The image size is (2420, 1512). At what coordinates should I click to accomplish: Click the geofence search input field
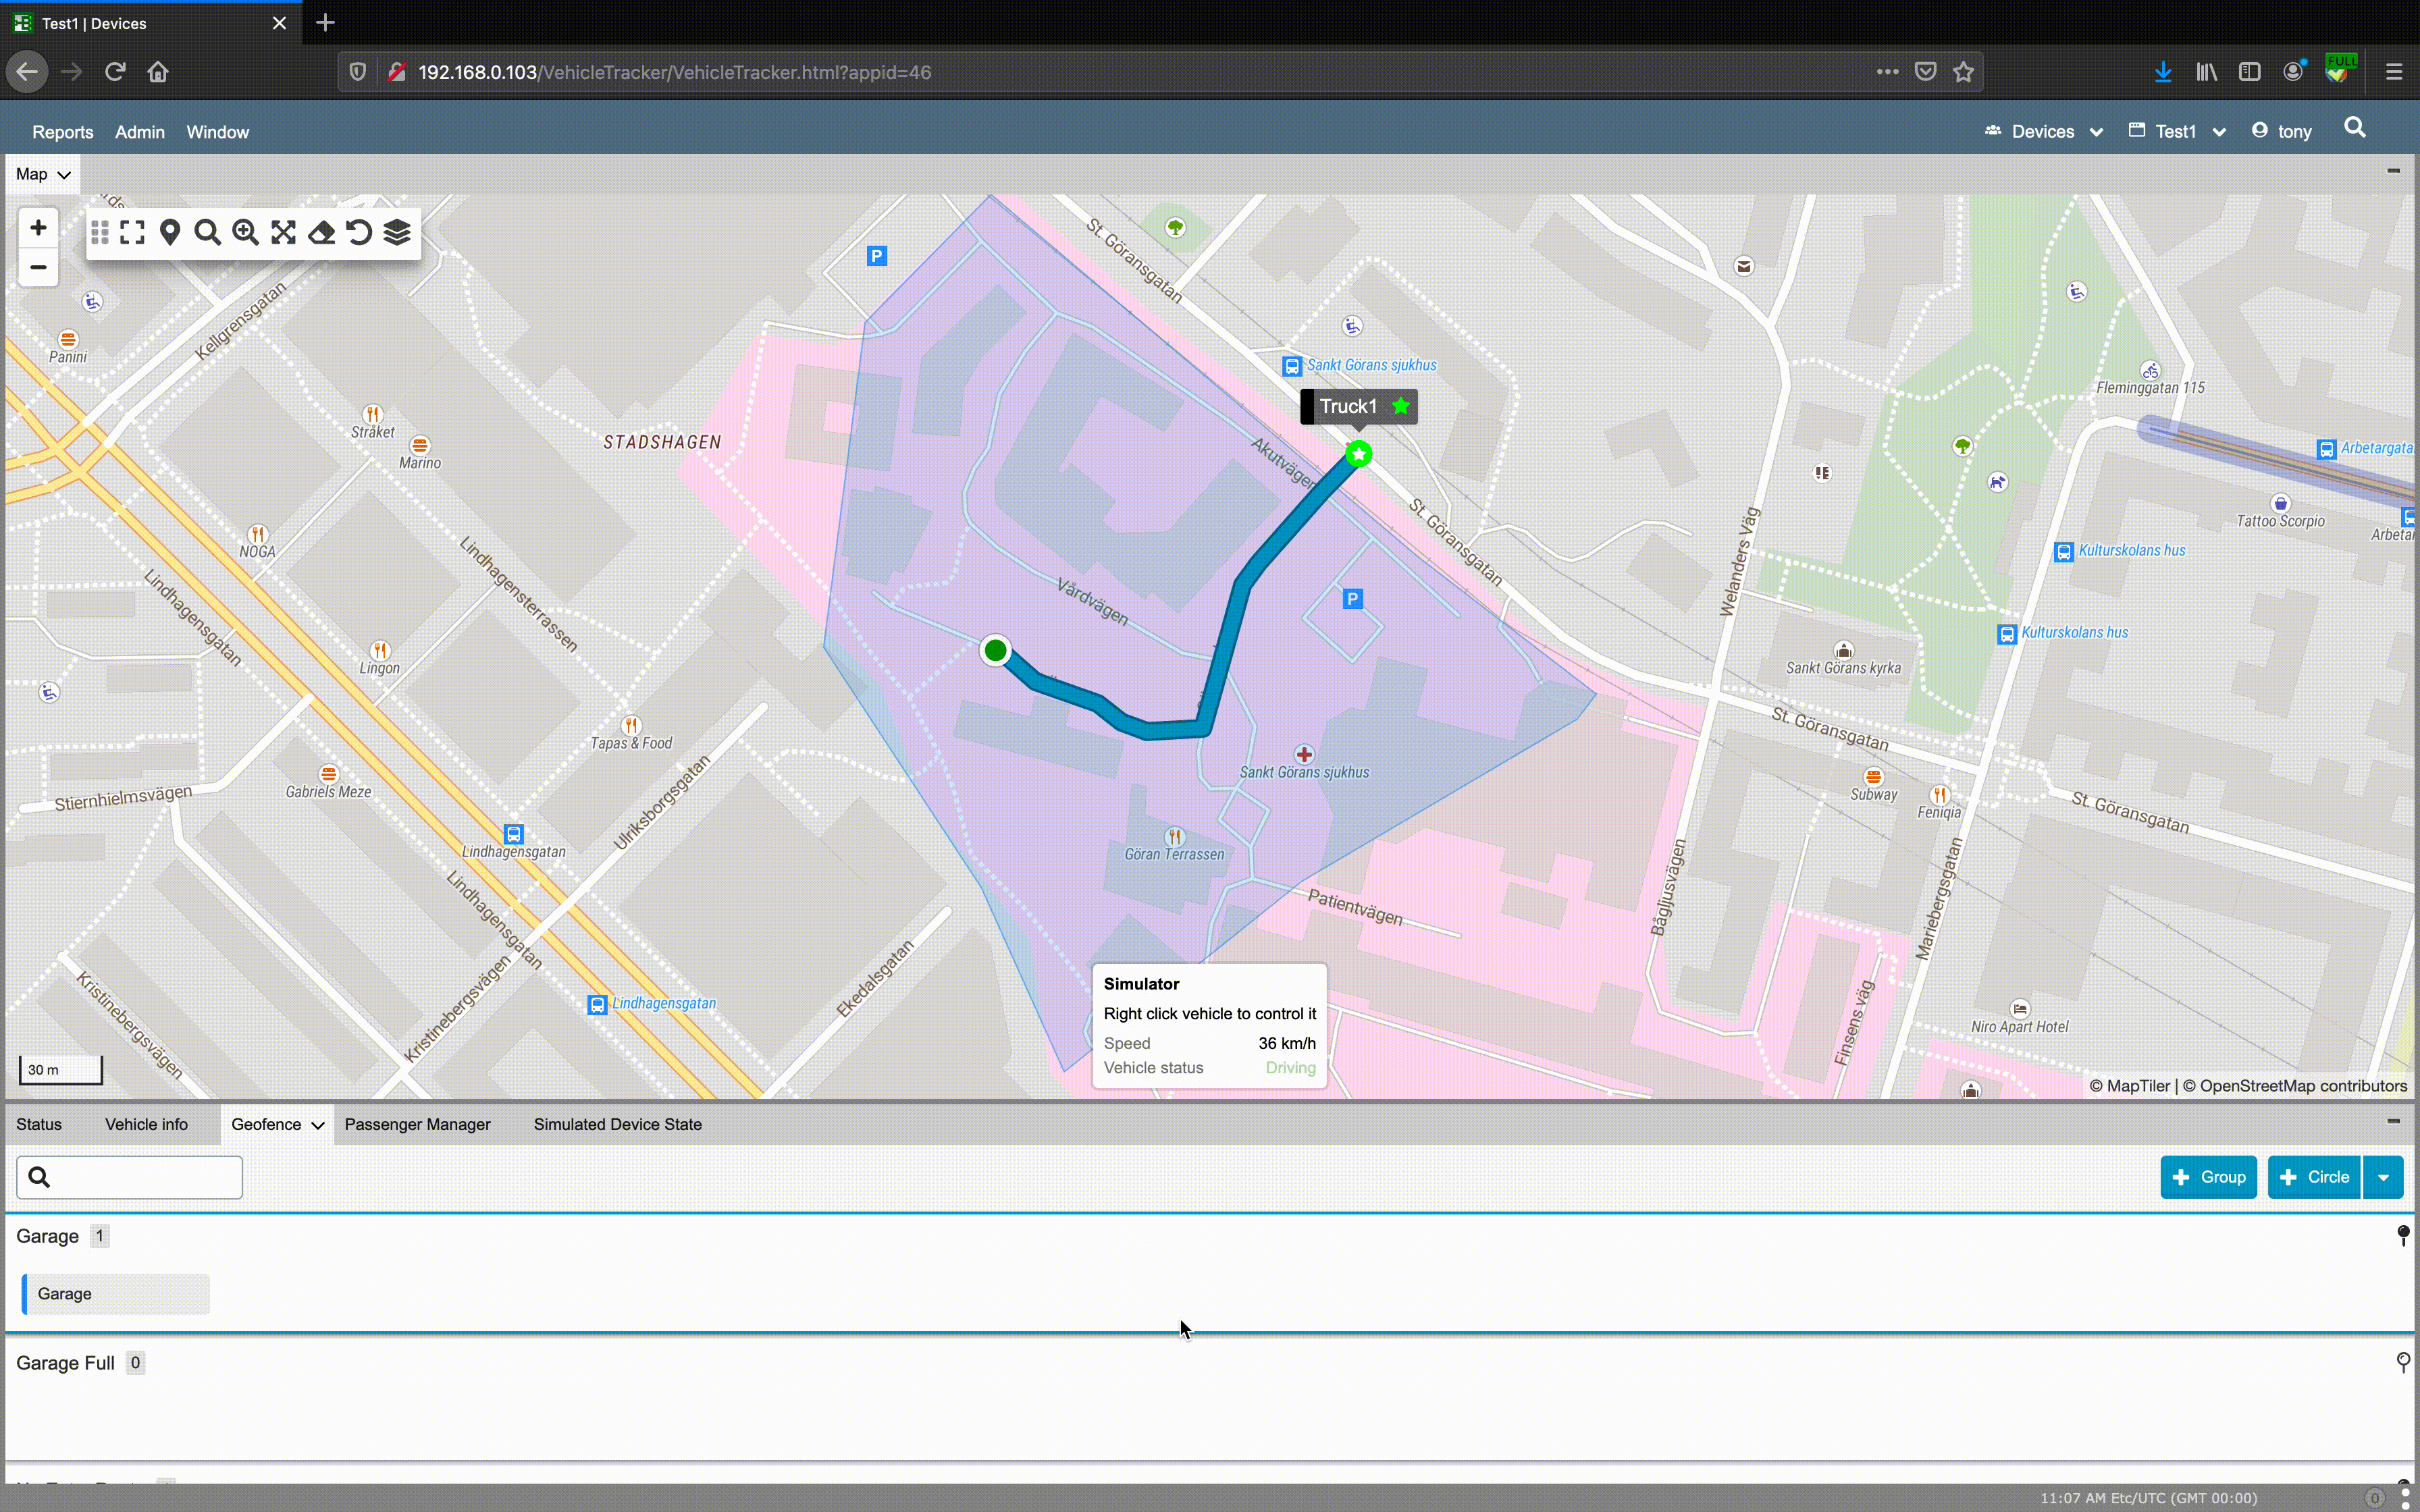click(129, 1177)
